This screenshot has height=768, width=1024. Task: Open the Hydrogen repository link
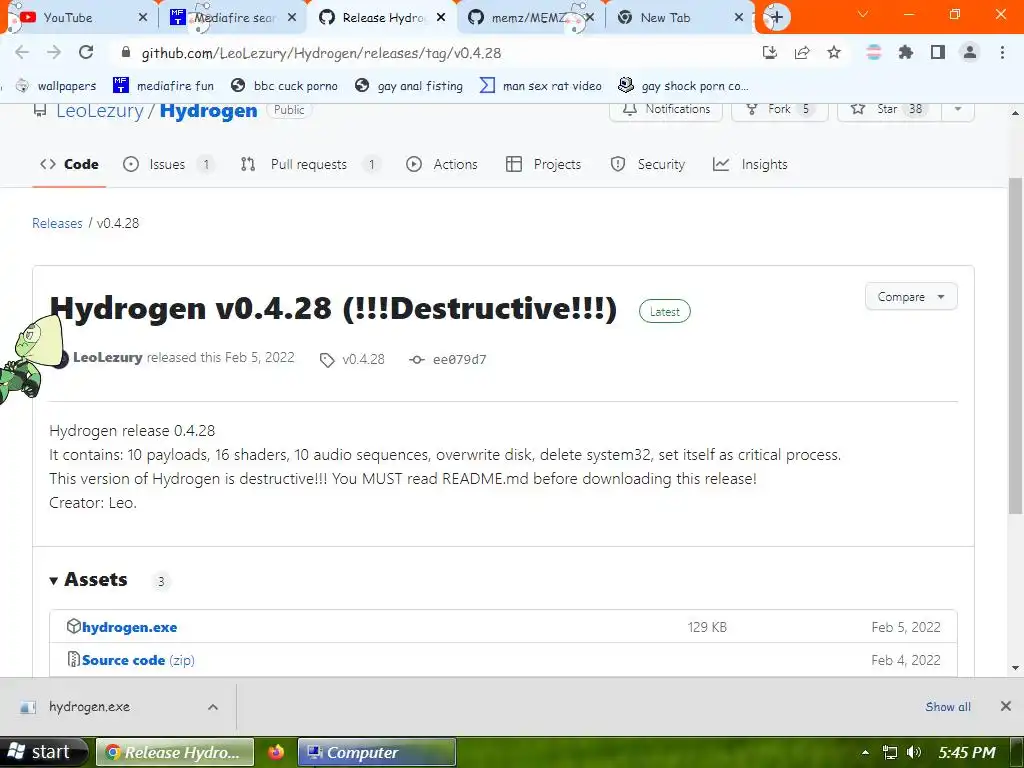point(208,111)
